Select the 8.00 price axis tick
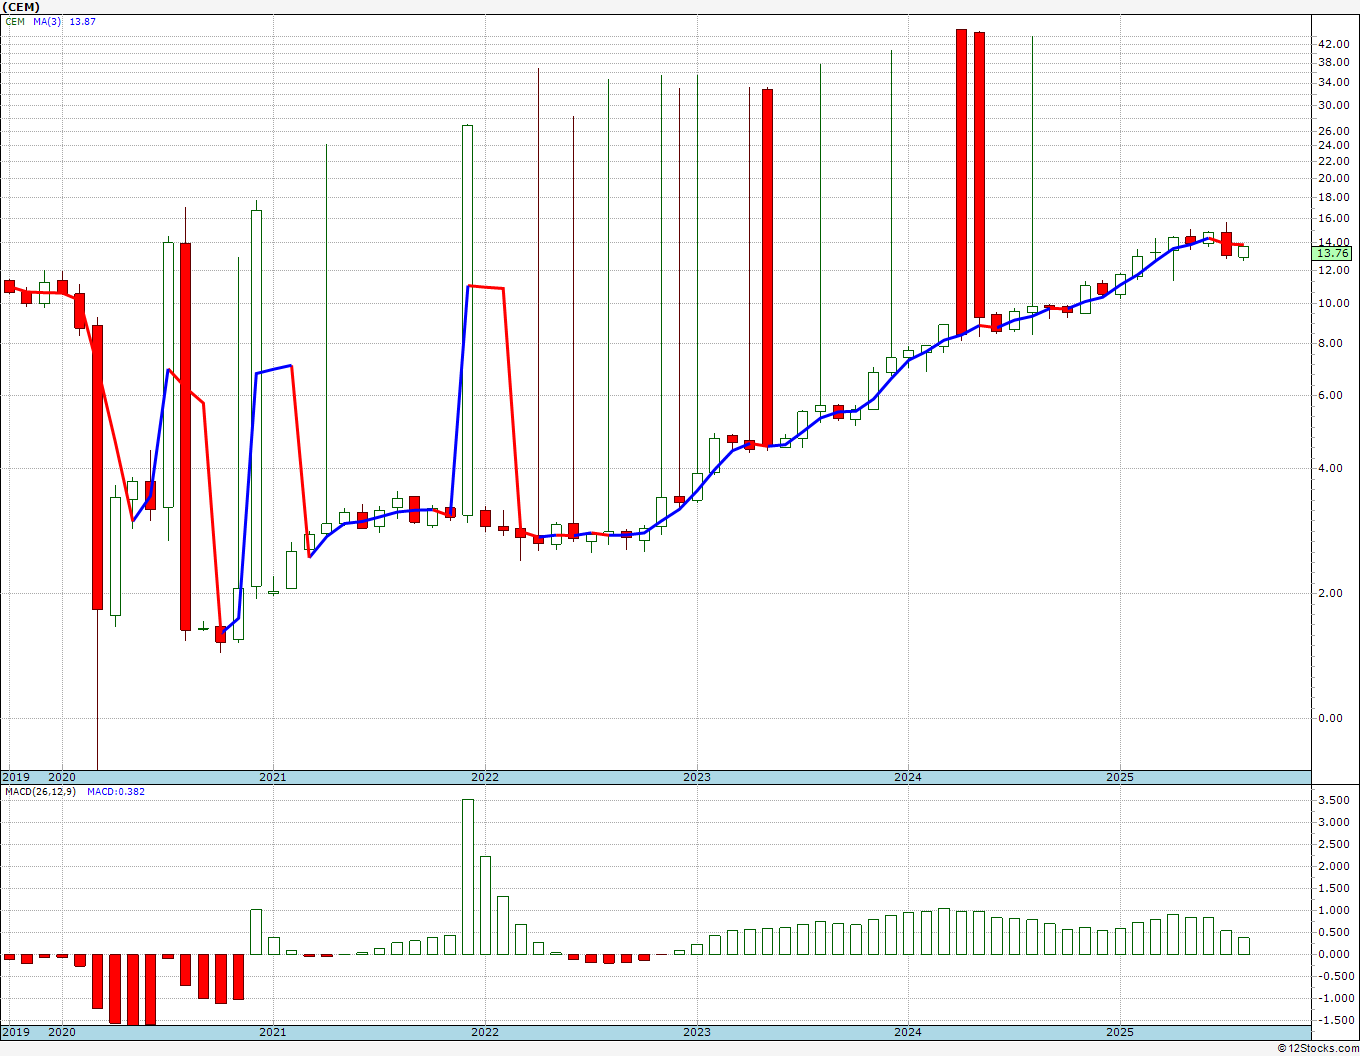This screenshot has height=1056, width=1360. coord(1331,343)
